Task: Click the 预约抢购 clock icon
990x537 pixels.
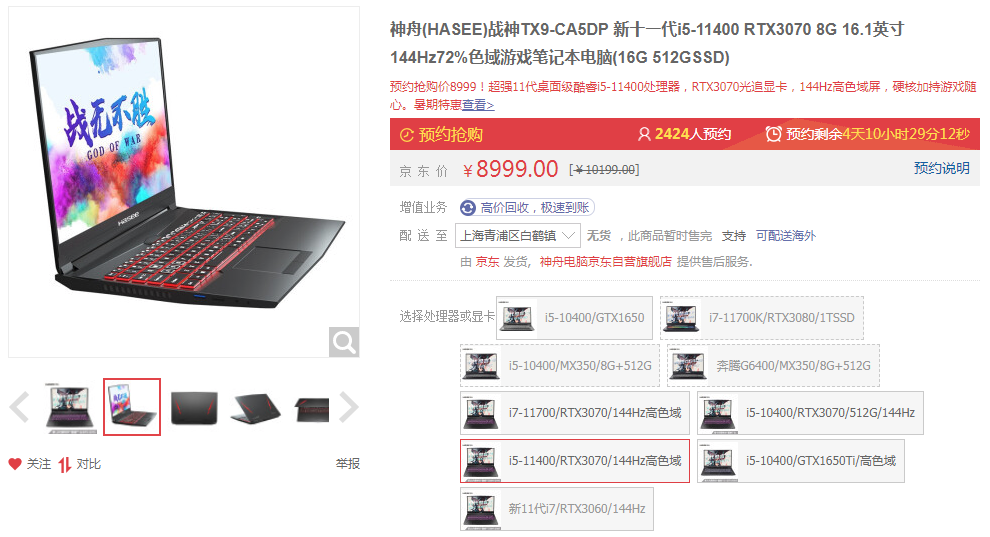Action: pyautogui.click(x=407, y=135)
